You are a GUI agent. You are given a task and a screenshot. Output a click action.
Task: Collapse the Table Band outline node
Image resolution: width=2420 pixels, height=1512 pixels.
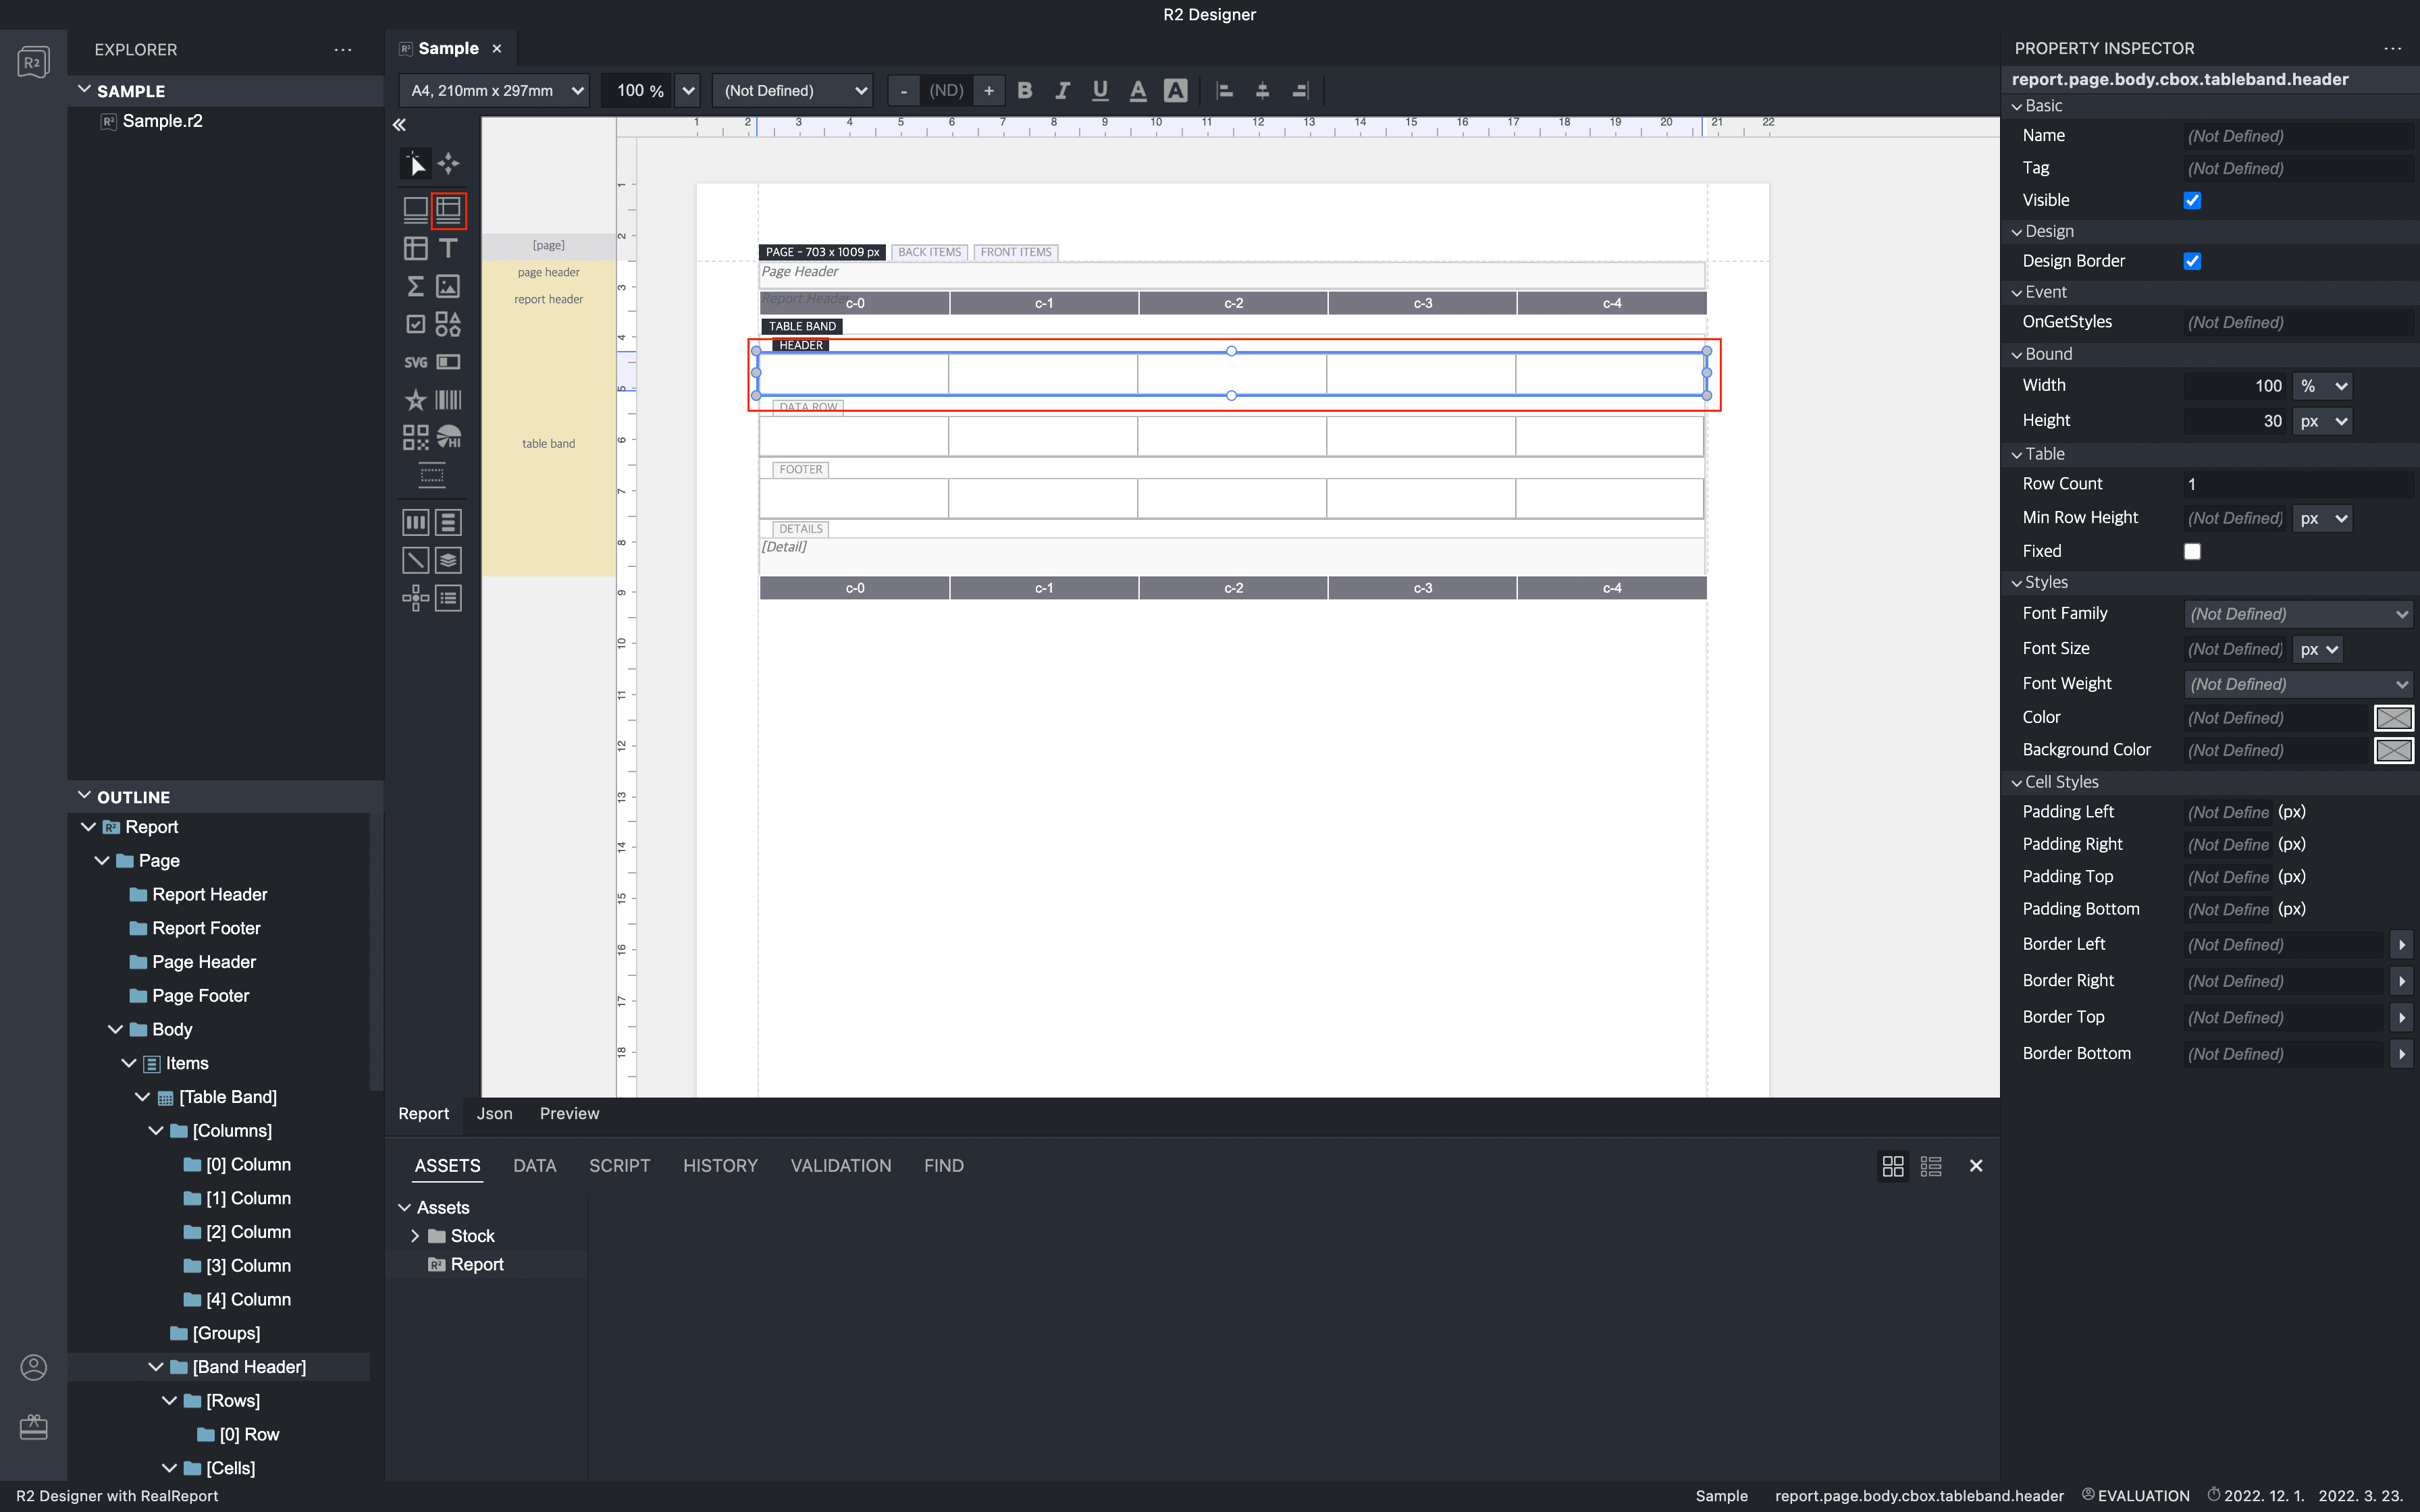click(142, 1097)
